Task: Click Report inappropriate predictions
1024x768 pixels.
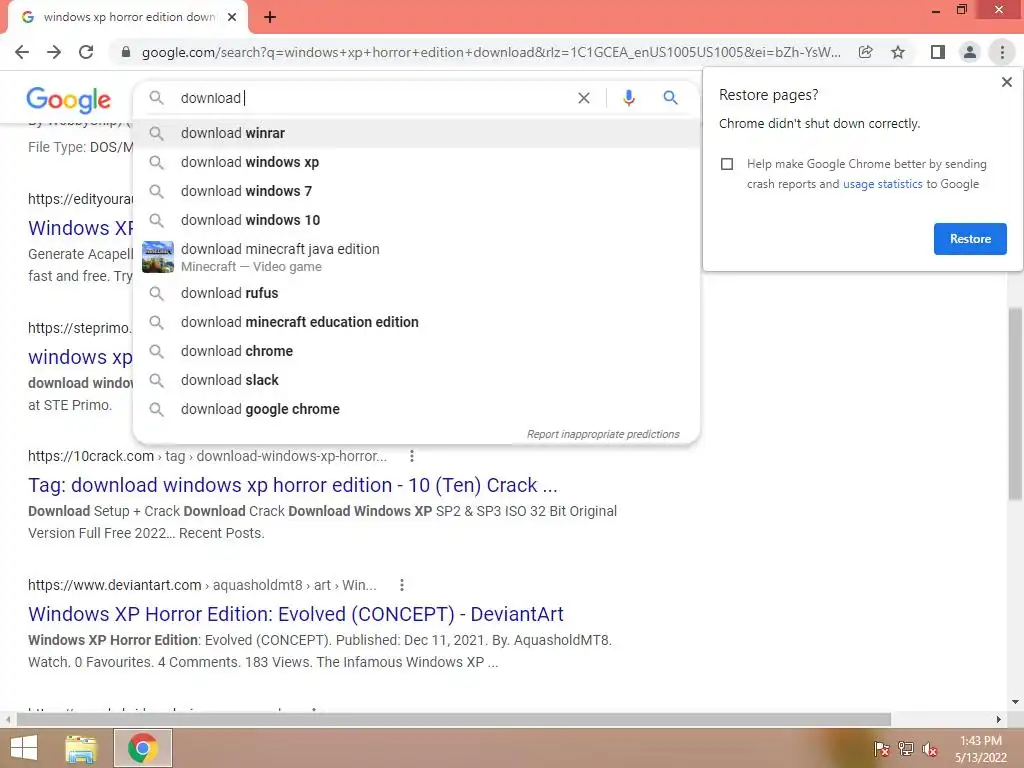Action: click(603, 434)
